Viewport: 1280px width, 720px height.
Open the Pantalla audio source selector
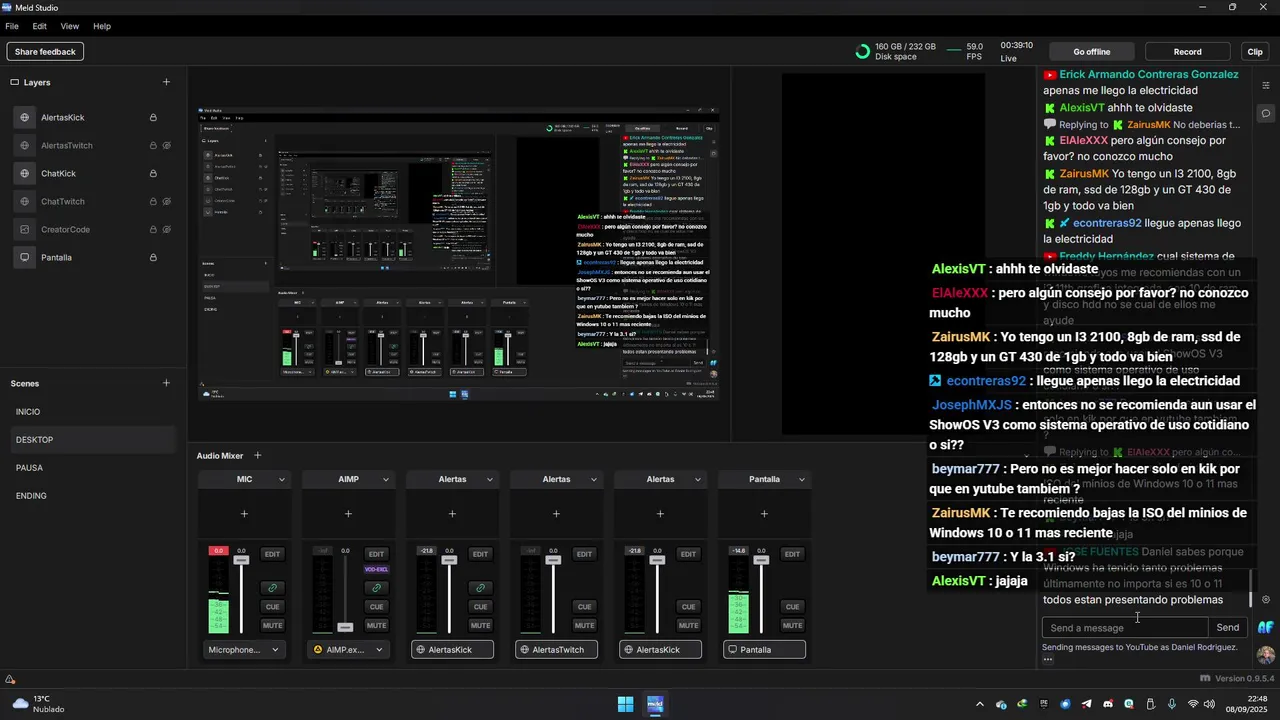tap(764, 650)
